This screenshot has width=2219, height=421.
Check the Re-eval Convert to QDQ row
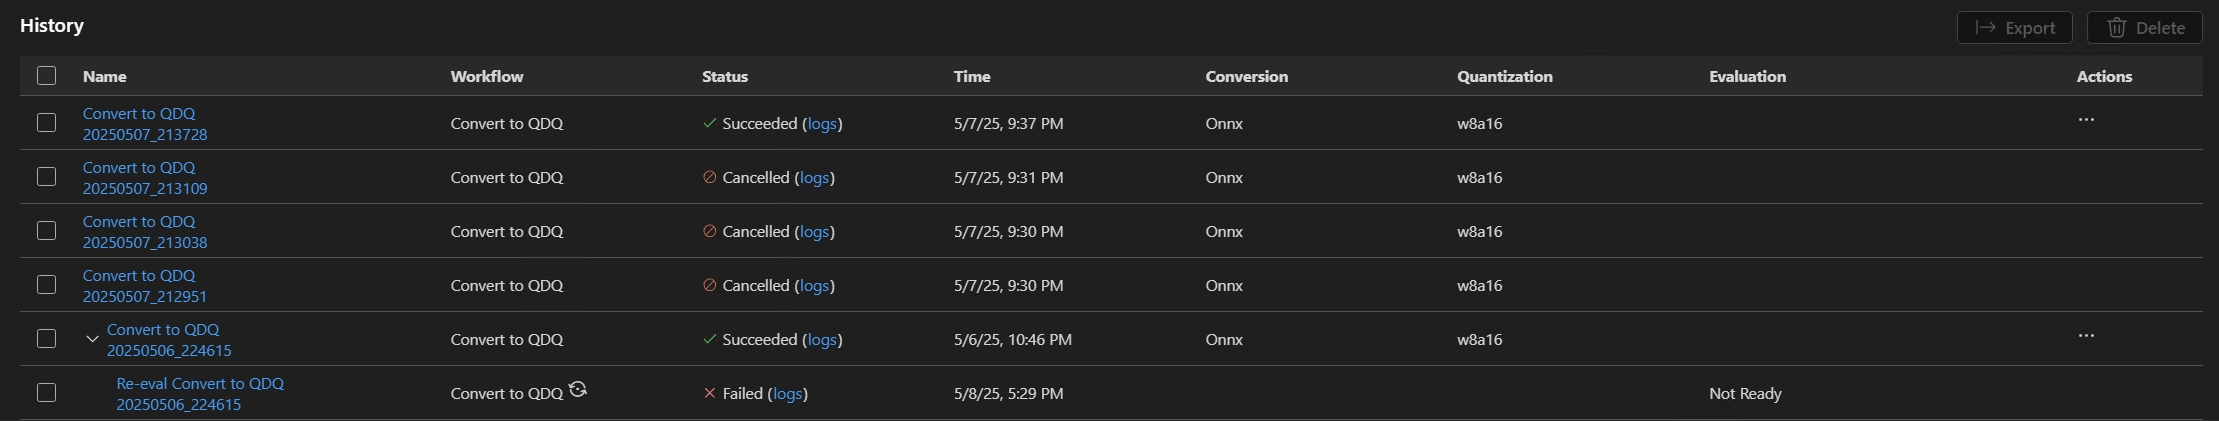tap(46, 393)
